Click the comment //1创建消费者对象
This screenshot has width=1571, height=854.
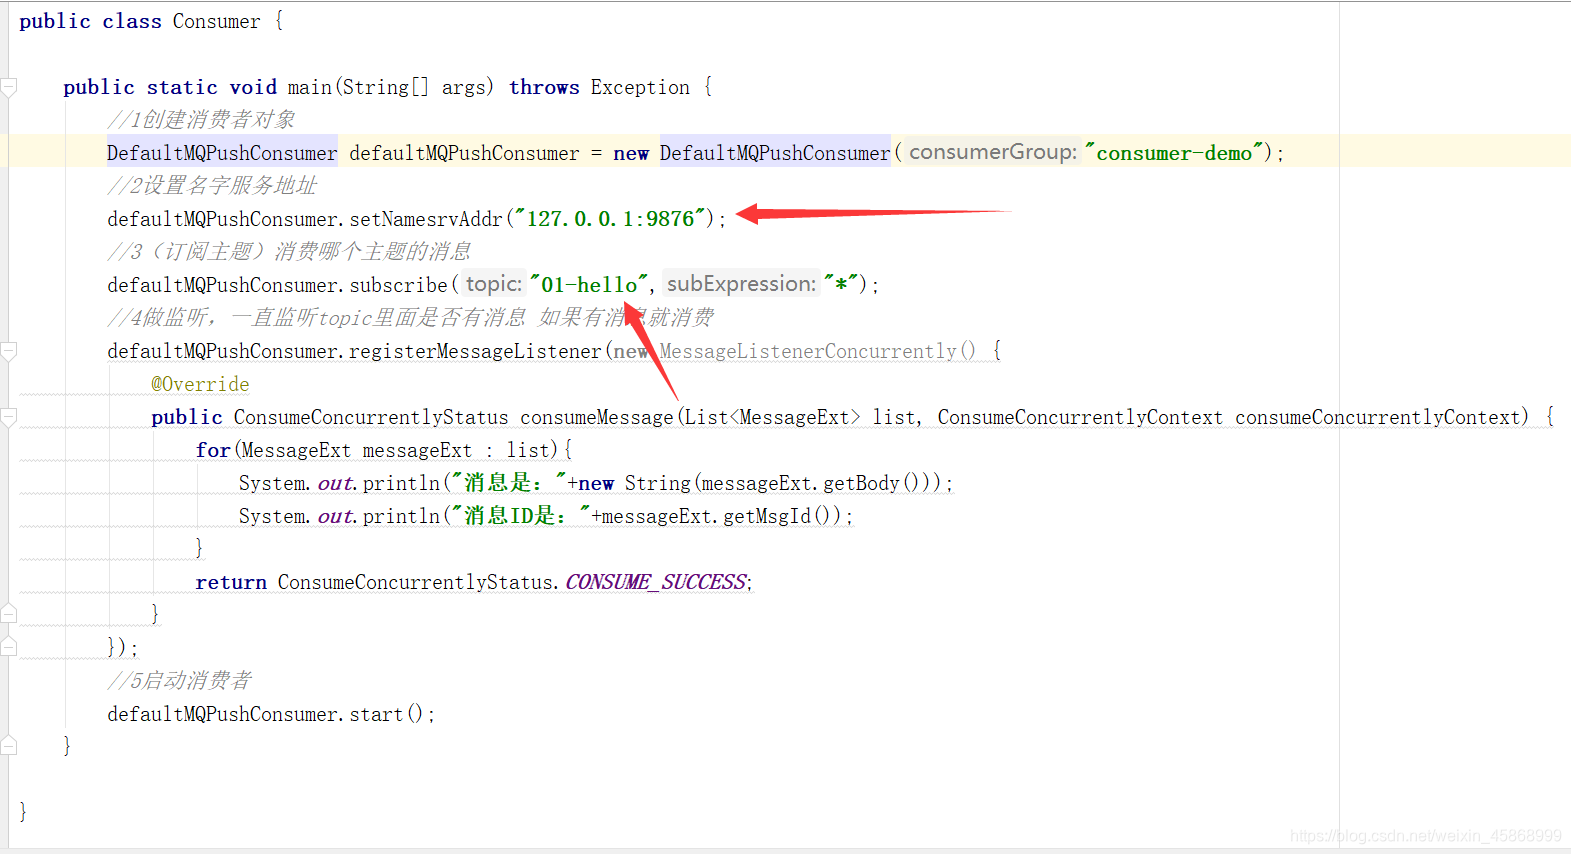coord(201,120)
